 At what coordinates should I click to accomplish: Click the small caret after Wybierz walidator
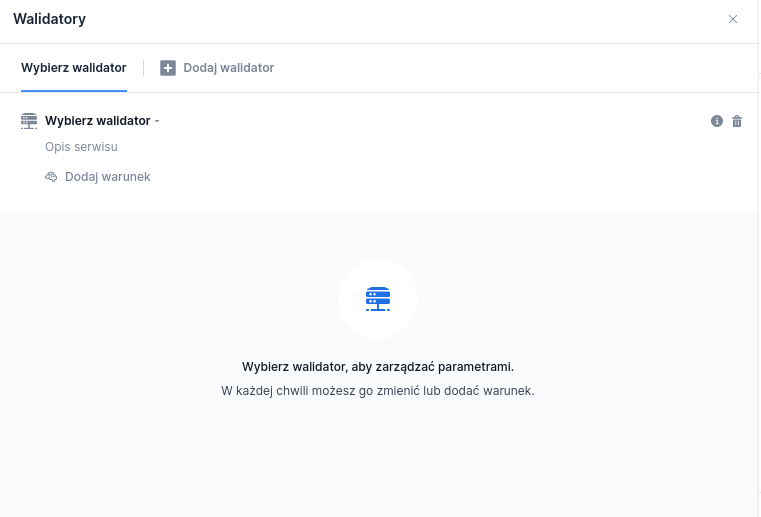point(157,121)
